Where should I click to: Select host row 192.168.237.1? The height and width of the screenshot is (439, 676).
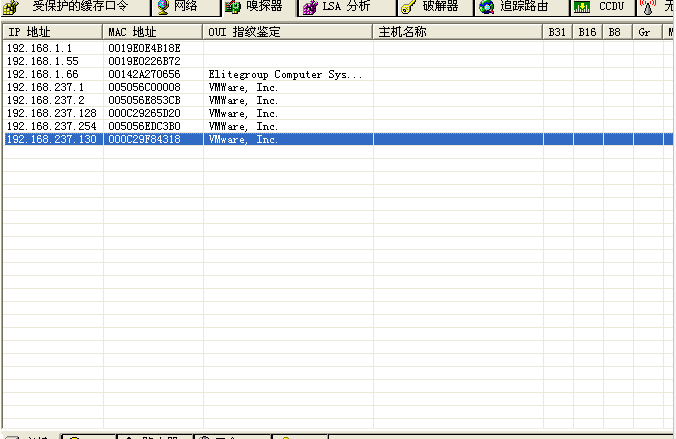tap(338, 87)
